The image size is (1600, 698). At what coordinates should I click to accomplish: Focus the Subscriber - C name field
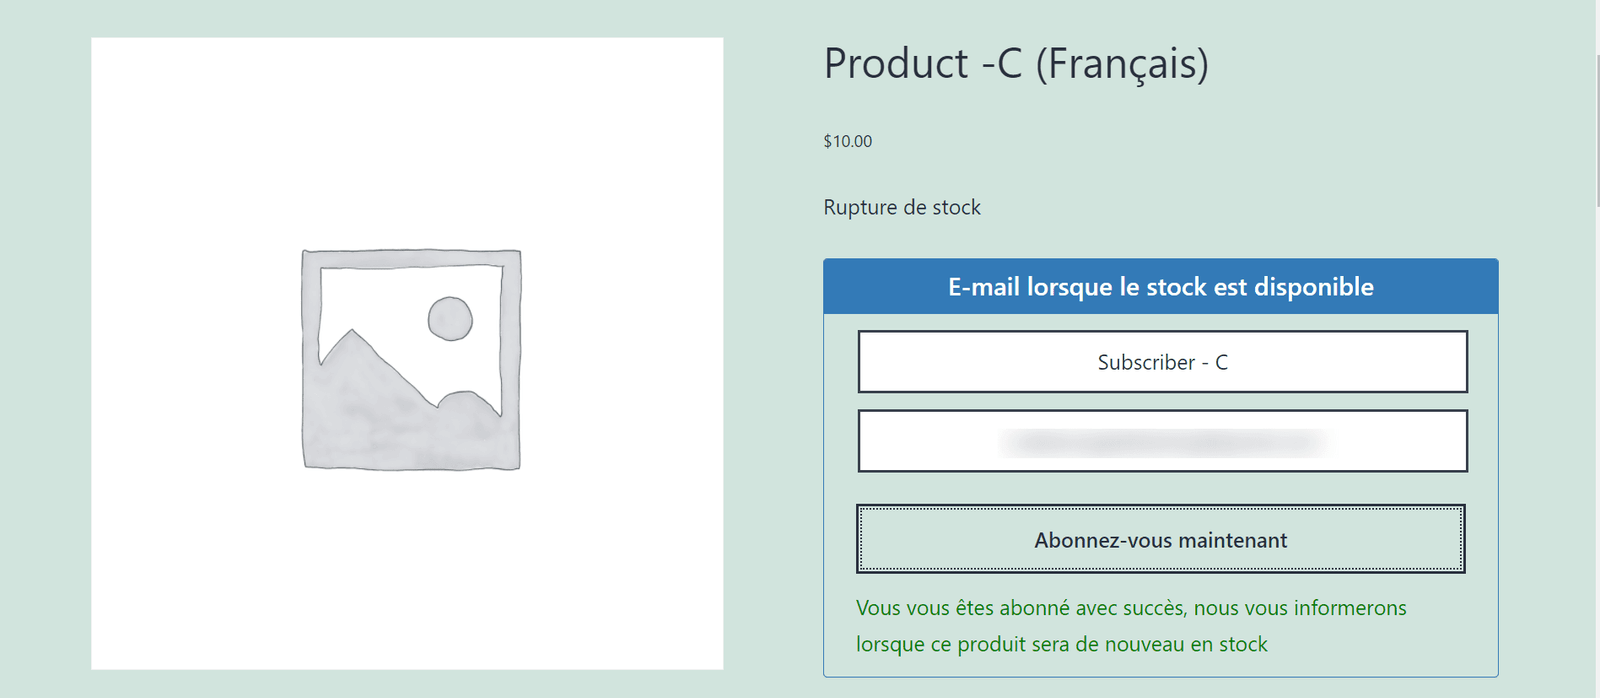1162,362
